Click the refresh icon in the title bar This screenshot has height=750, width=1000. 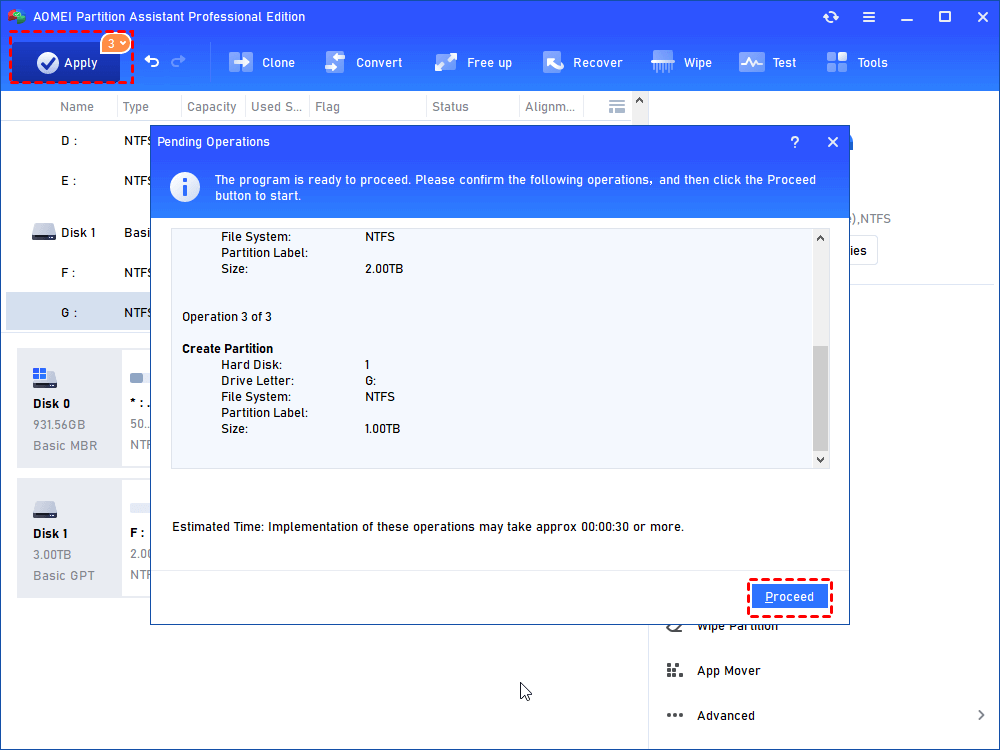830,17
